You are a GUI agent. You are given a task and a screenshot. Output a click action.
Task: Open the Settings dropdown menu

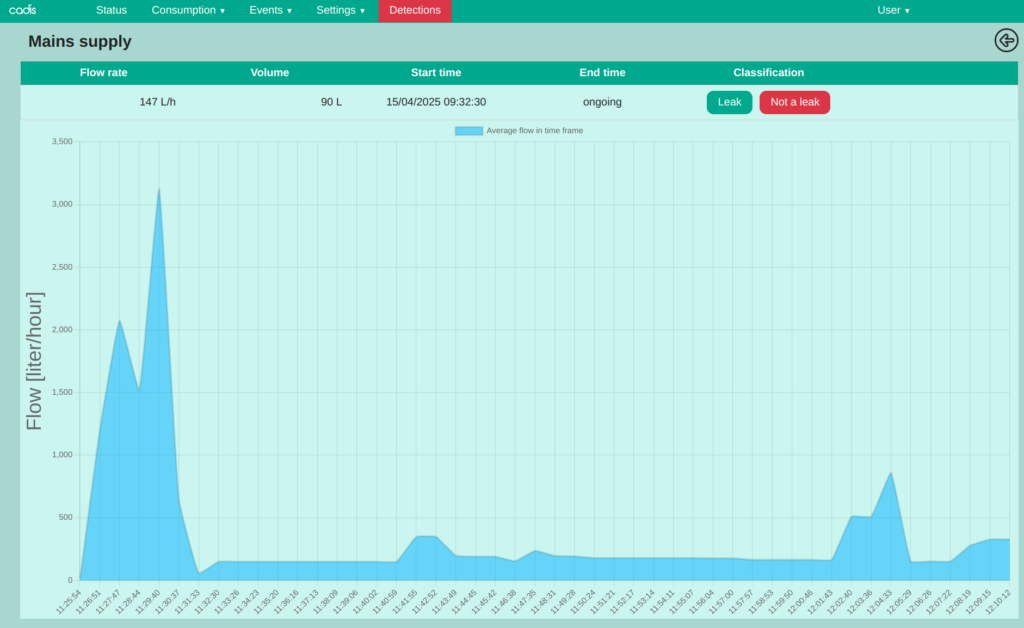pos(340,10)
